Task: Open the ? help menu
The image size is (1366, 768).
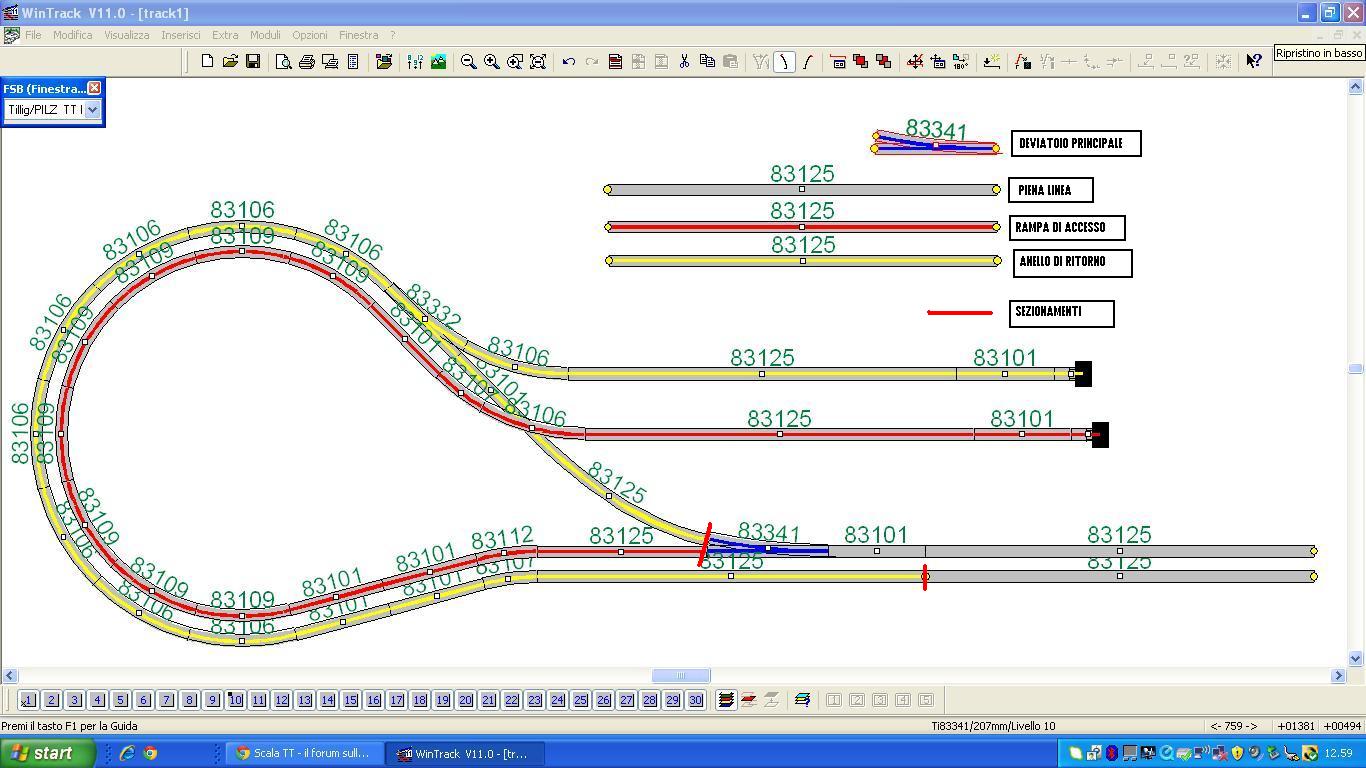Action: point(392,35)
